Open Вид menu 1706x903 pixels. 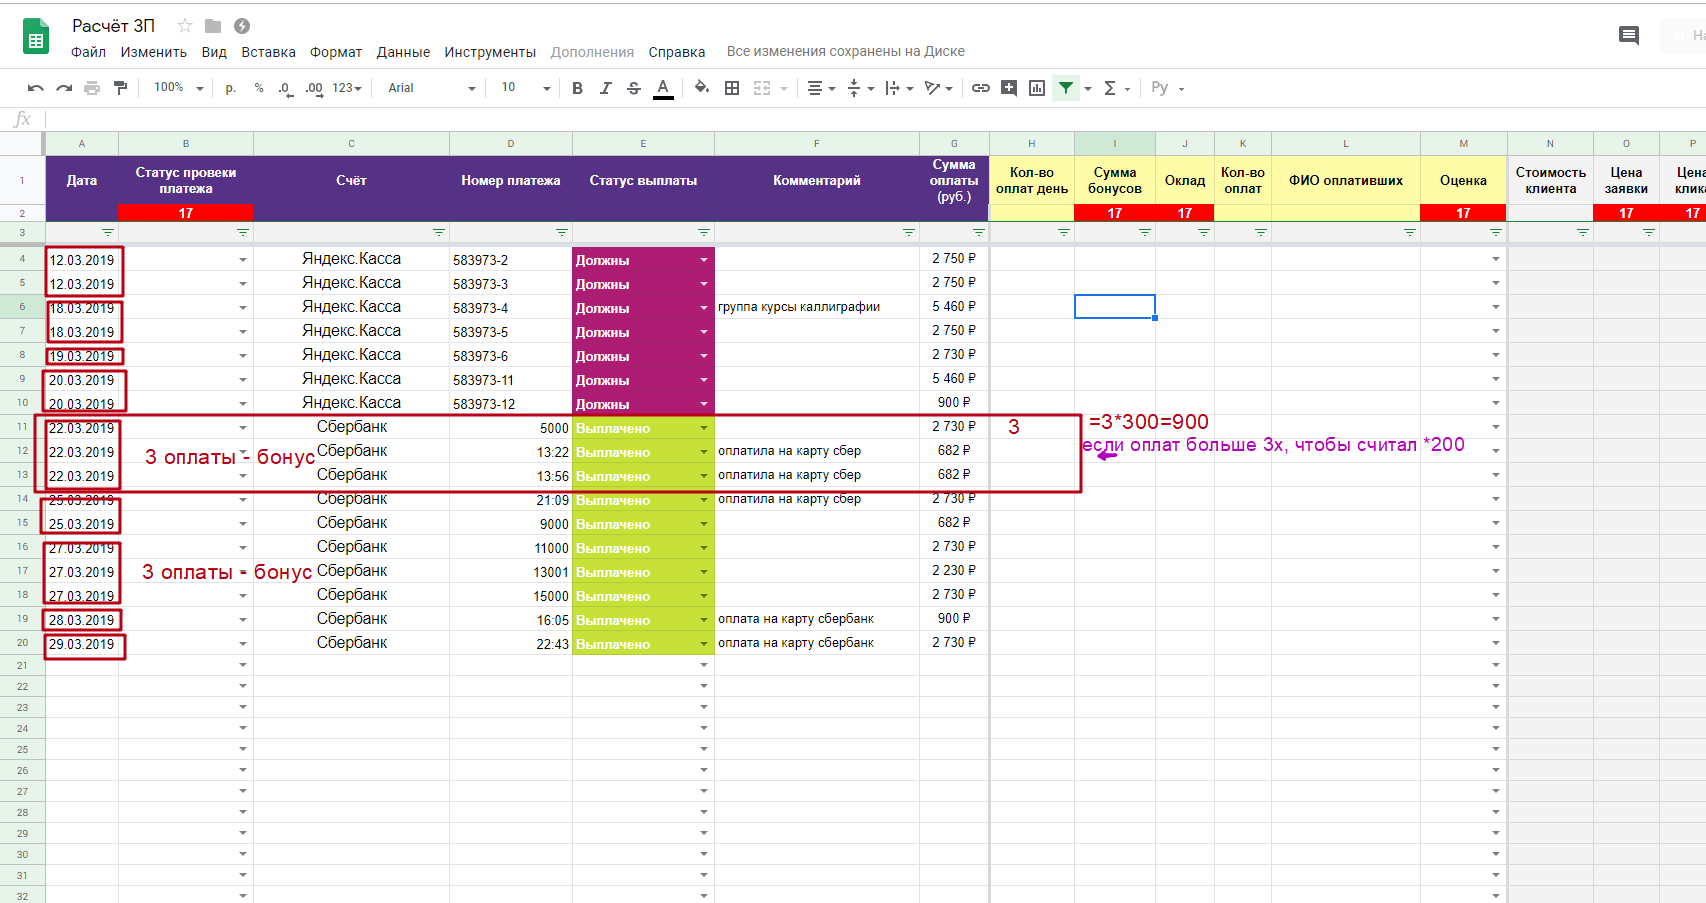tap(214, 52)
